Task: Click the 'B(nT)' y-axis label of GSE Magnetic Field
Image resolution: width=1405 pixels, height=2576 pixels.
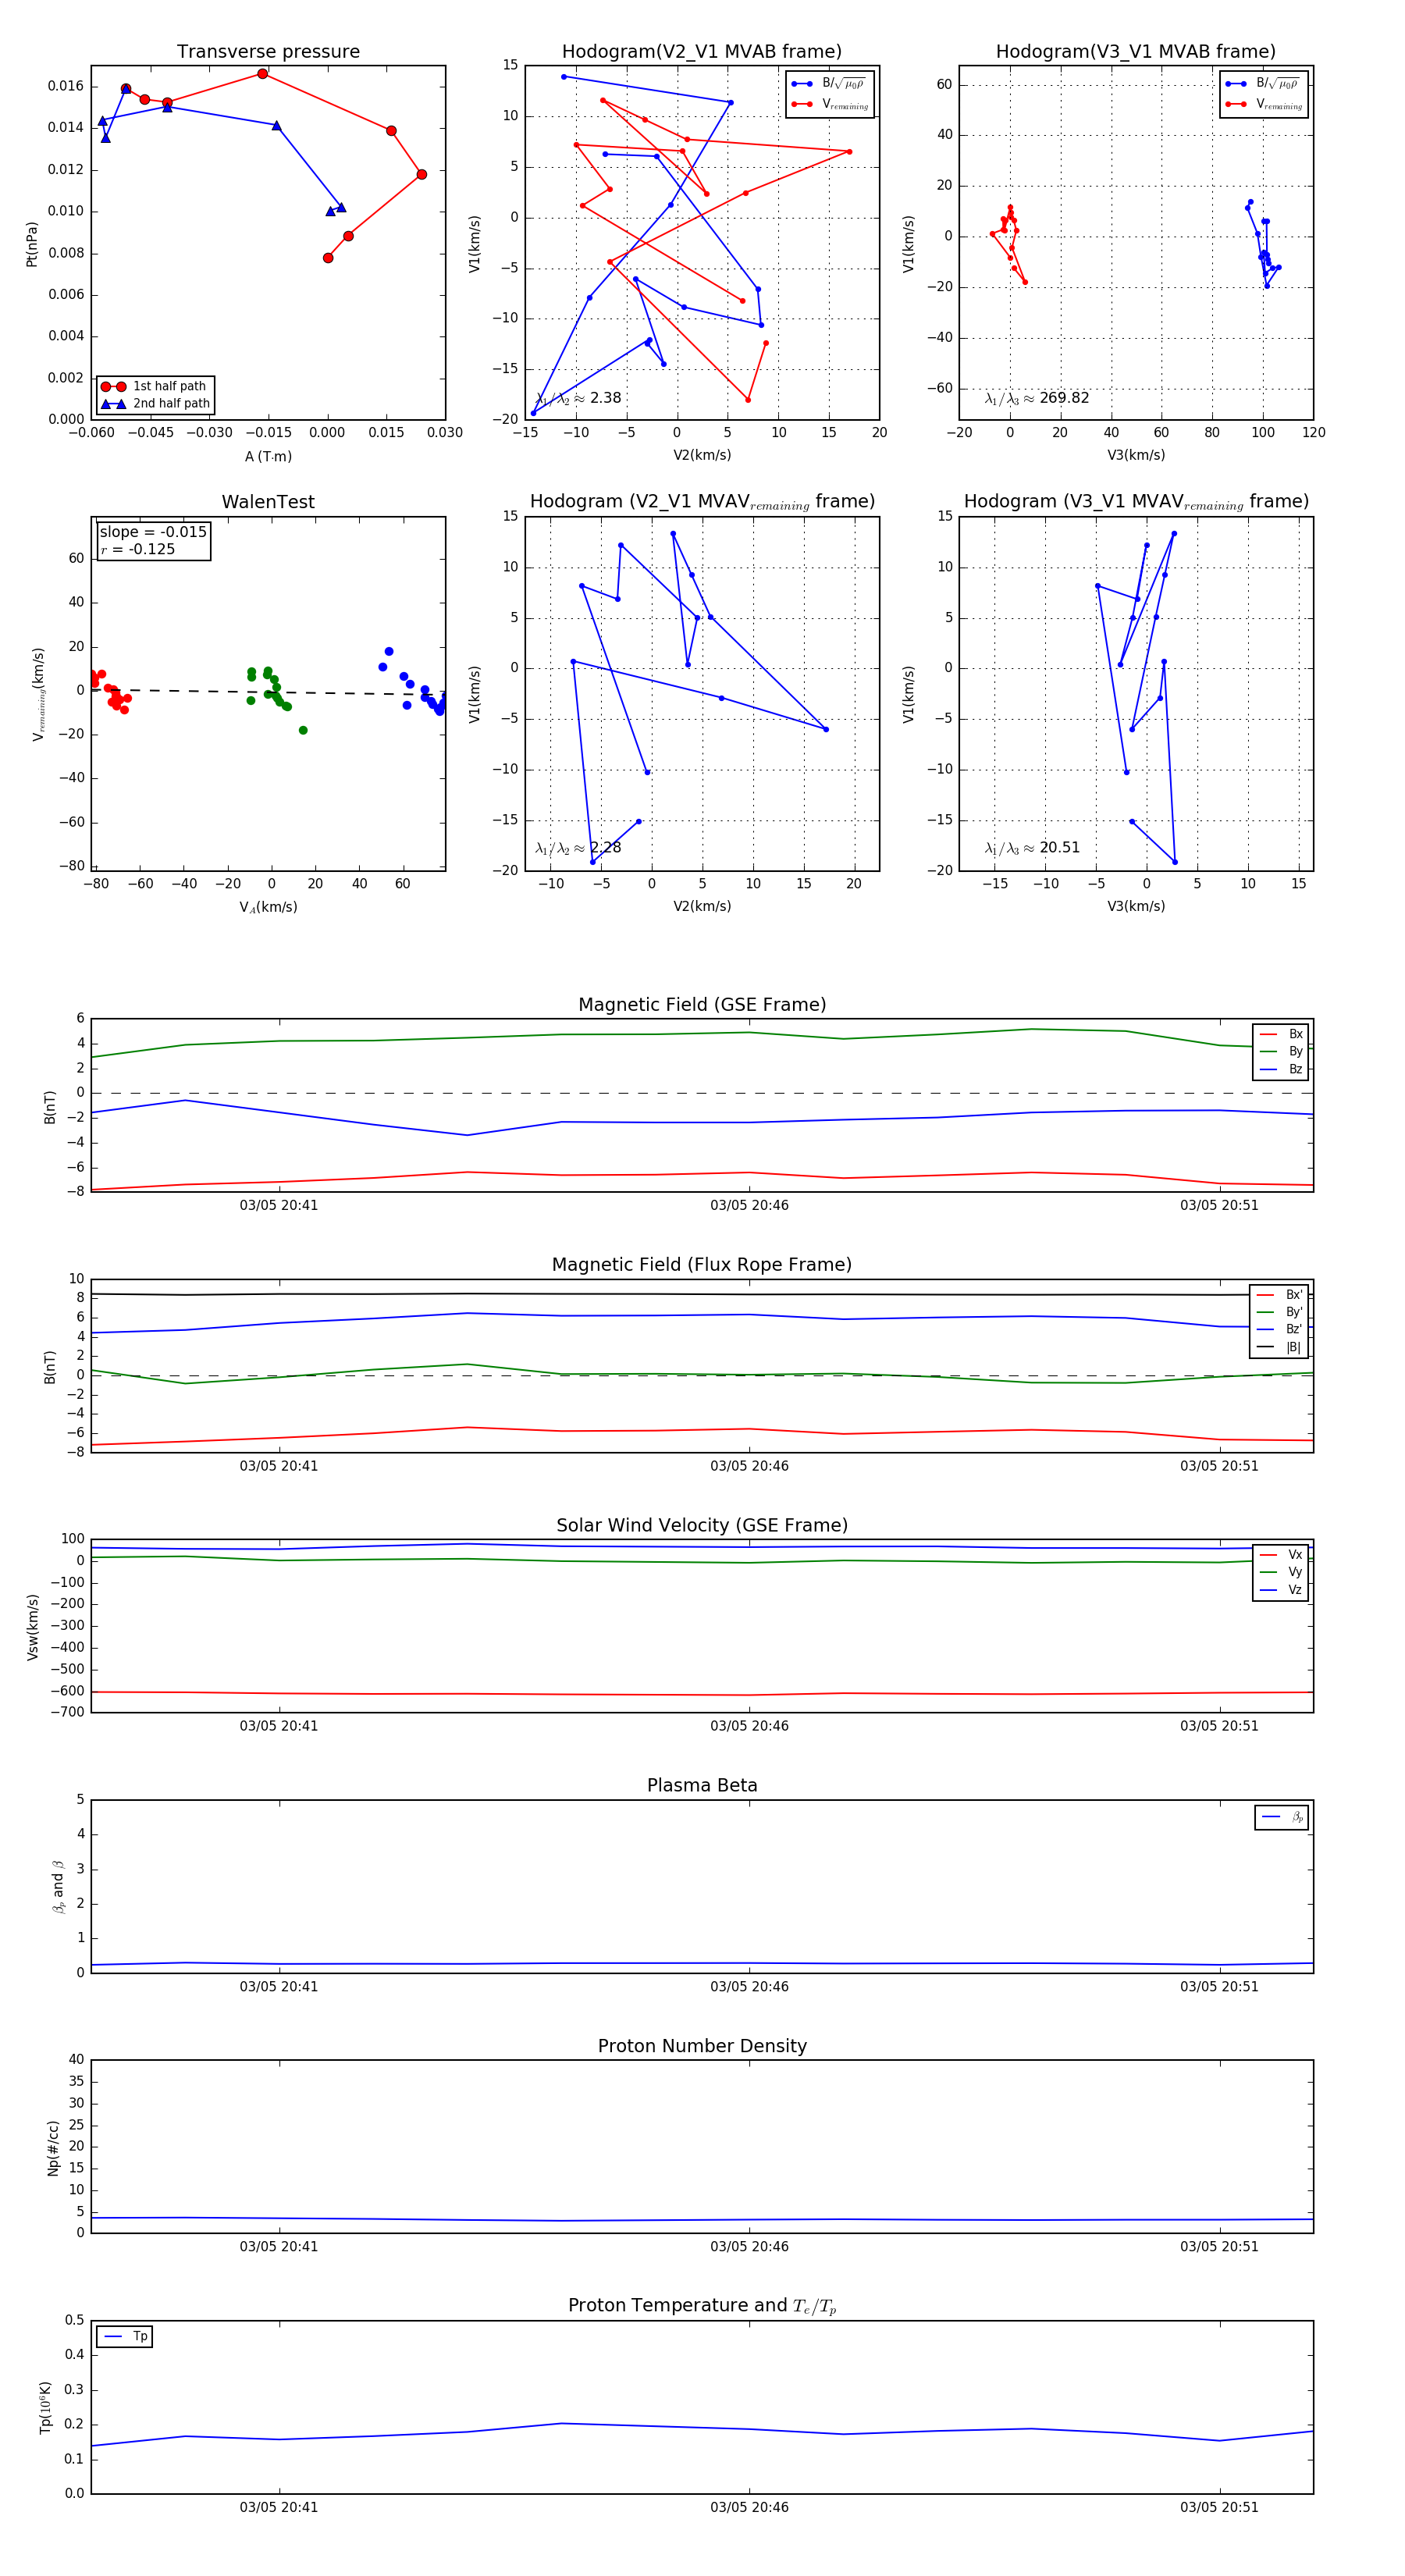Action: tap(50, 1105)
